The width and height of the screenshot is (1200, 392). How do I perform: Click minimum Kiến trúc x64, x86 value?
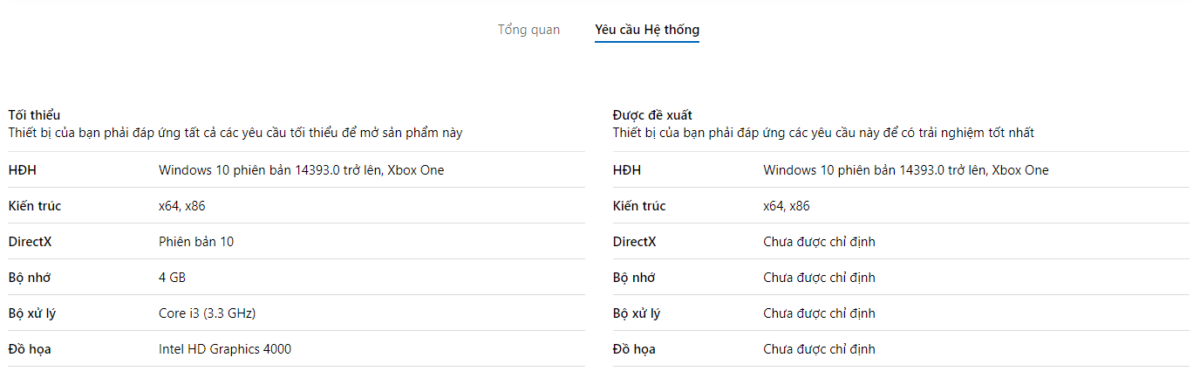click(x=182, y=206)
